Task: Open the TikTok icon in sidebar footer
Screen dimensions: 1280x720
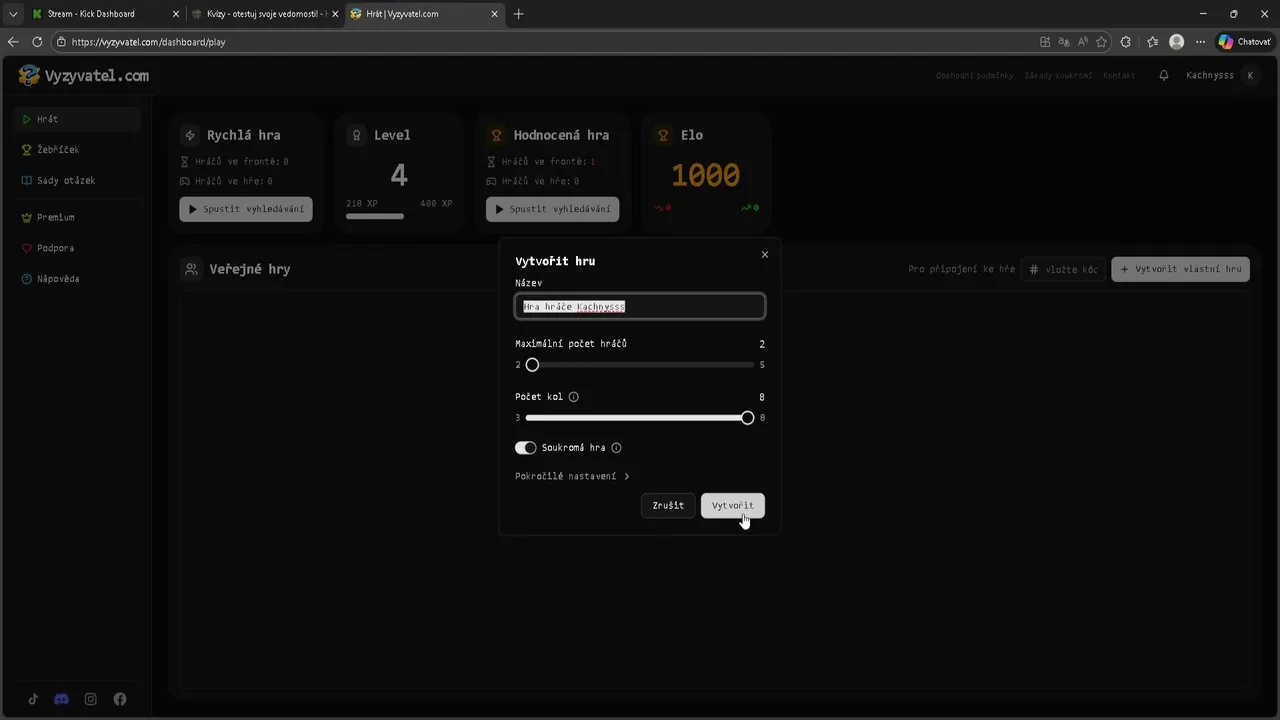Action: 33,699
